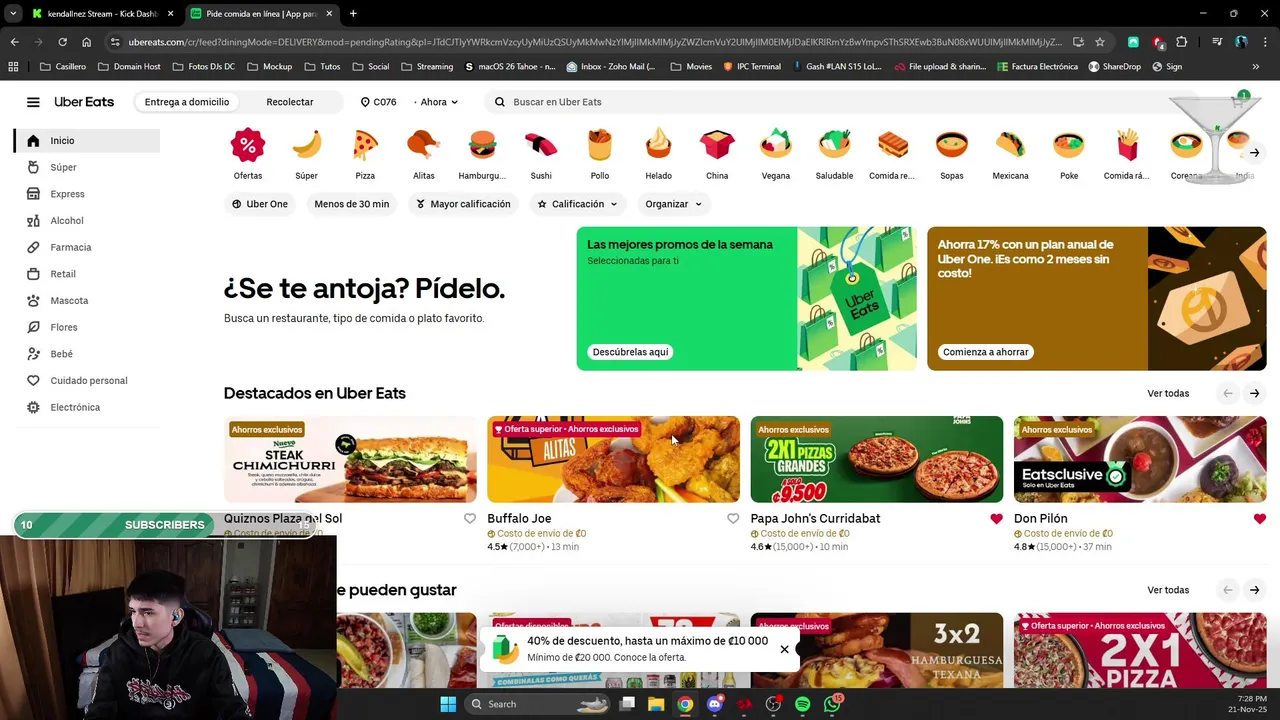Pick the Sushi category icon
Viewport: 1280px width, 720px height.
[541, 146]
